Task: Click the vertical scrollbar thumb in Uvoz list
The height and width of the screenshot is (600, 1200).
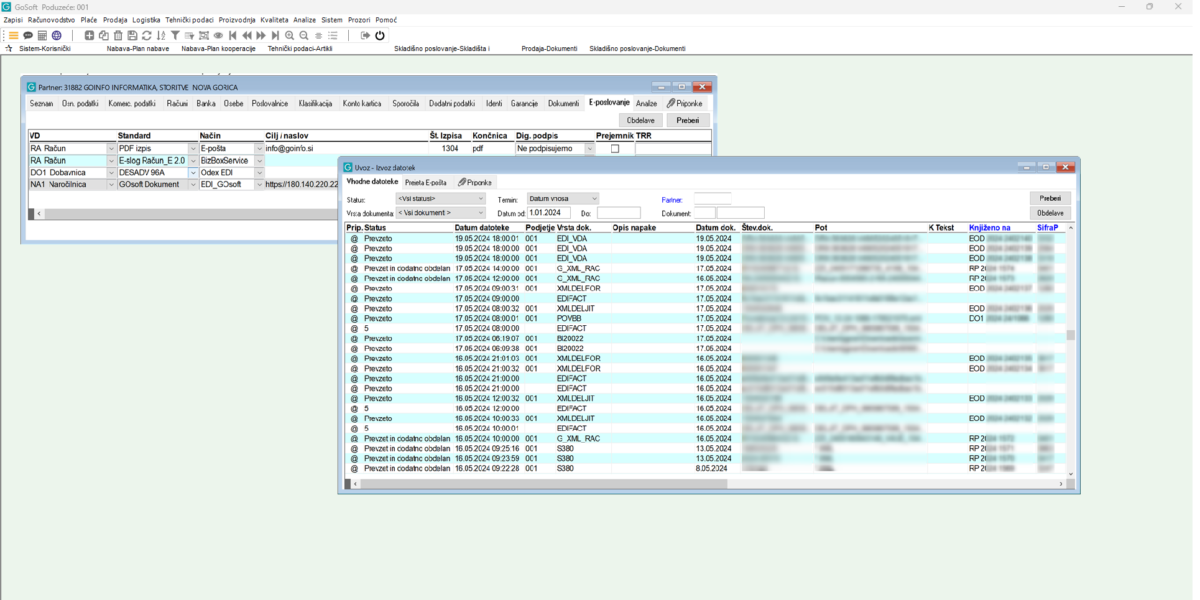Action: (1071, 336)
